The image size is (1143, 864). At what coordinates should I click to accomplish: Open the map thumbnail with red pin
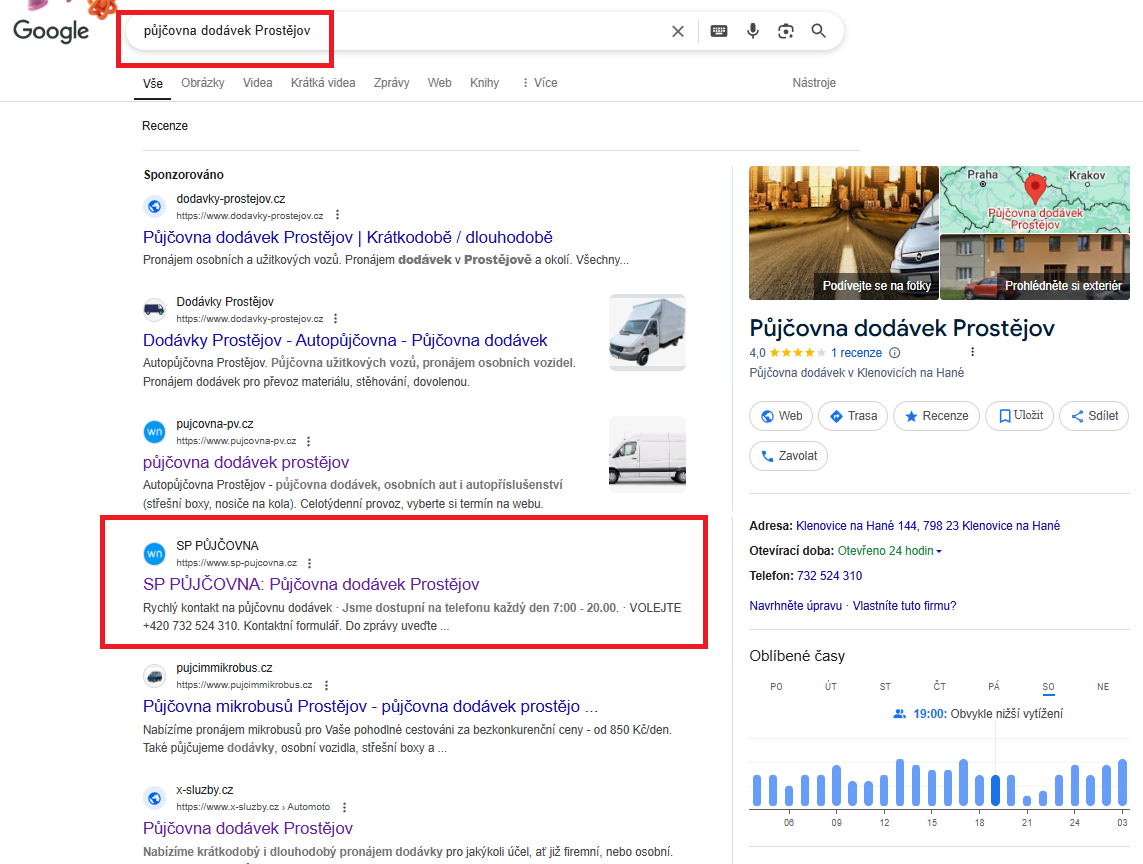pos(1035,199)
